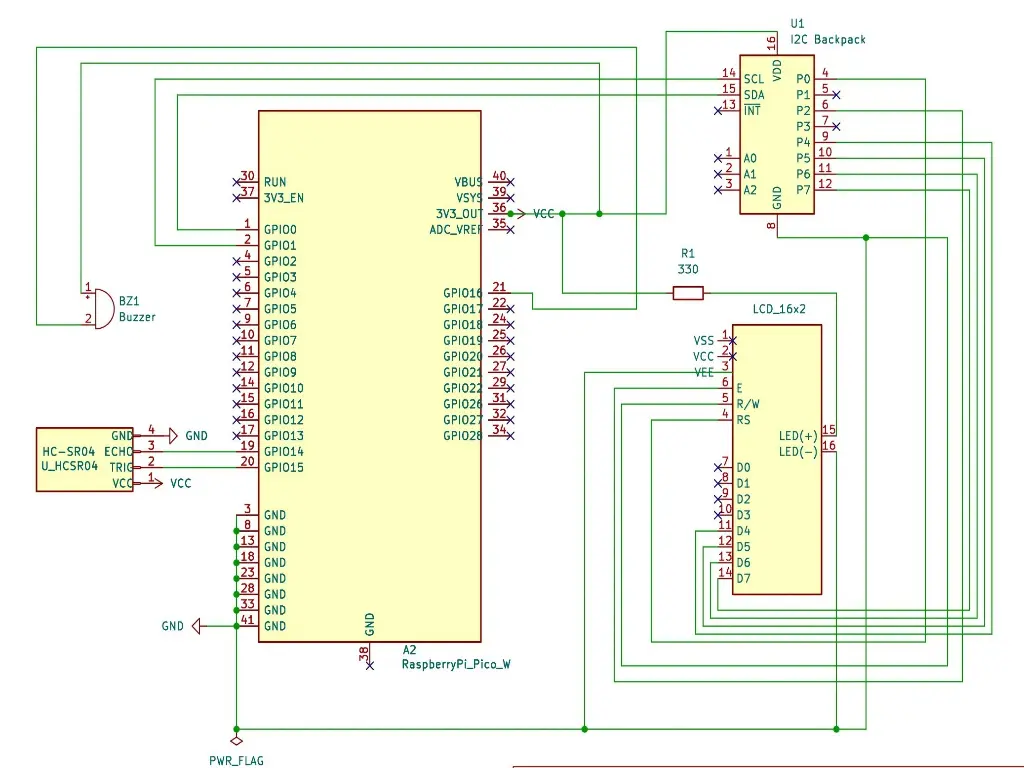The height and width of the screenshot is (768, 1024).
Task: Click the GPIO1 pin label
Action: coord(280,246)
